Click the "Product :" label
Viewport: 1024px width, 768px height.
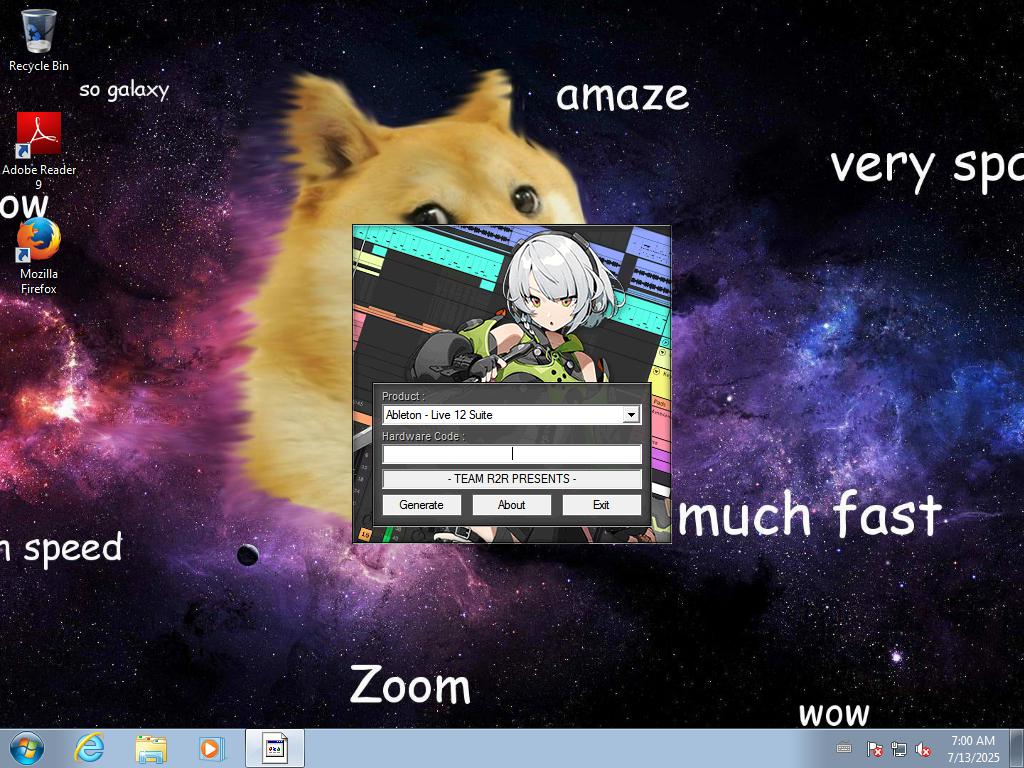point(404,396)
